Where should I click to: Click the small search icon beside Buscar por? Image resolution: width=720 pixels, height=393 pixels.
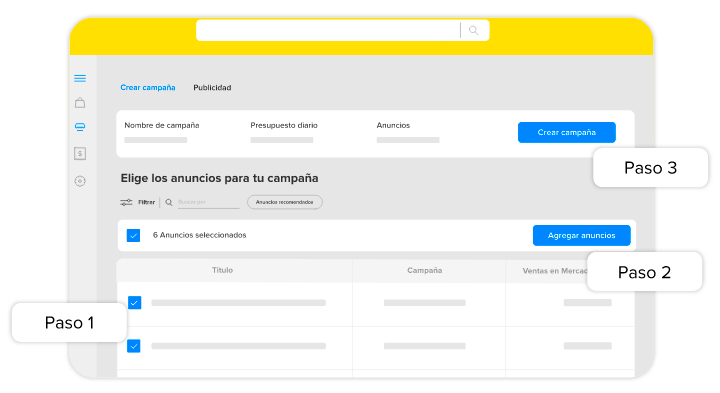[169, 202]
